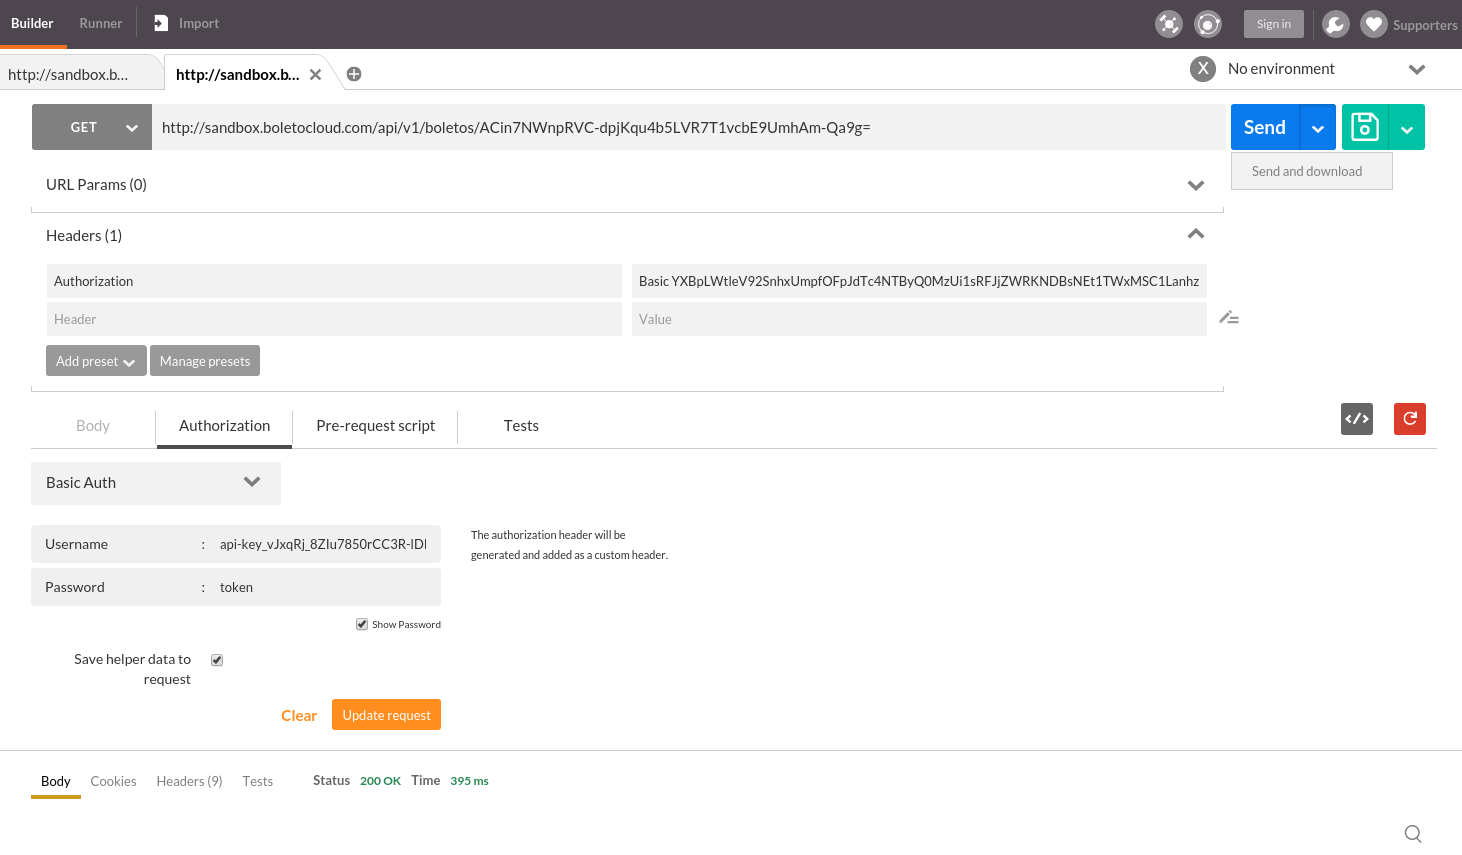Click the red reset request icon
1462x855 pixels.
(x=1410, y=419)
